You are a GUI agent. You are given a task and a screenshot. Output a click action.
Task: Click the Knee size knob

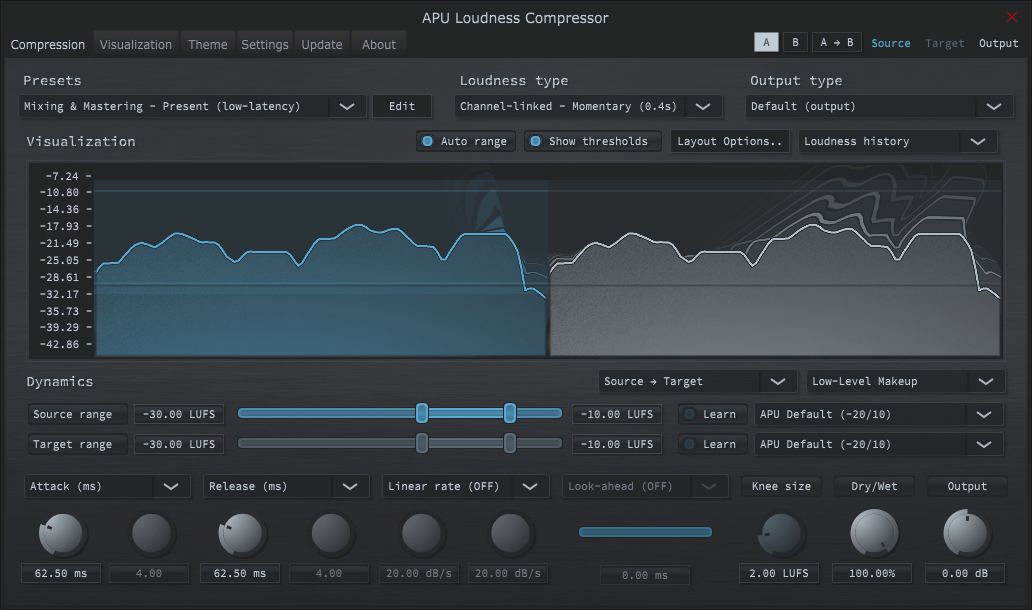pyautogui.click(x=780, y=533)
